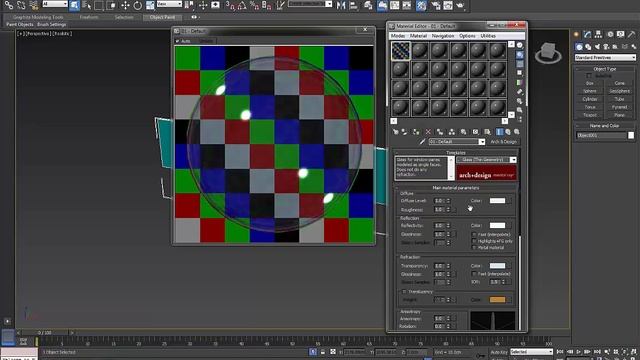Select the Rotate tool in the main toolbar
This screenshot has height=360, width=640.
coord(138,5)
